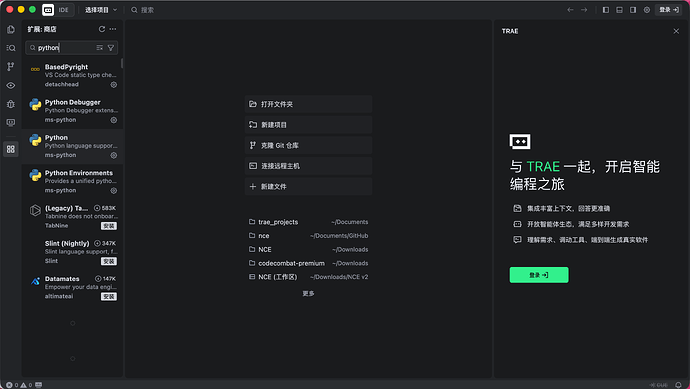Open the Explorer files view in sidebar
Viewport: 690px width, 389px height.
(11, 29)
